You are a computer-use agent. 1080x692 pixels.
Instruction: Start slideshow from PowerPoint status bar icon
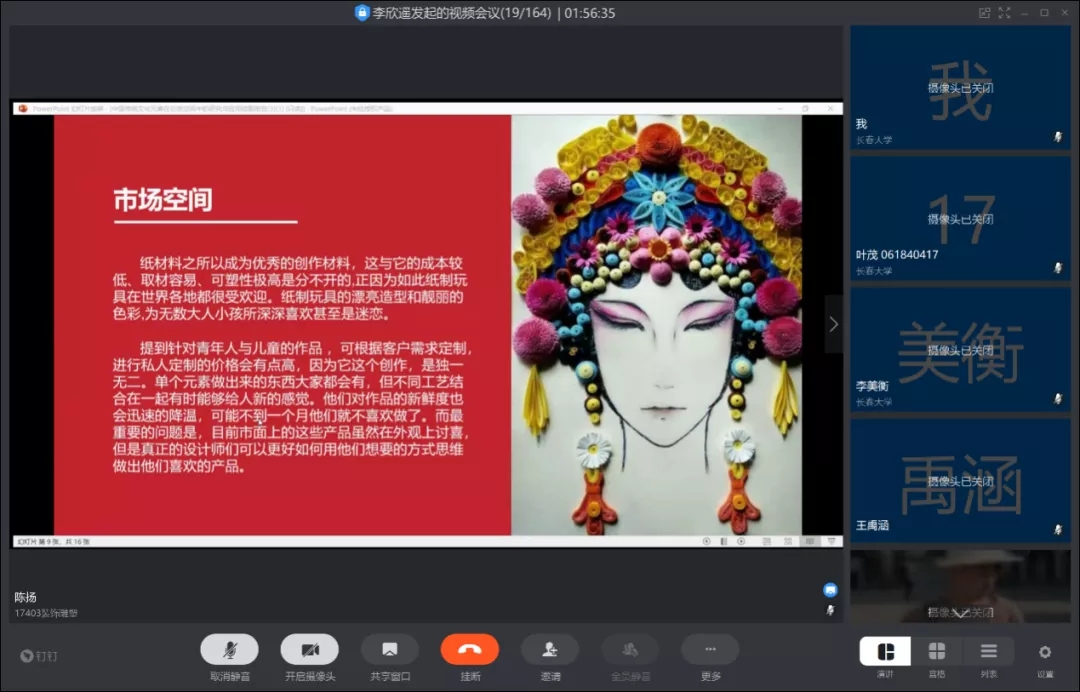831,542
